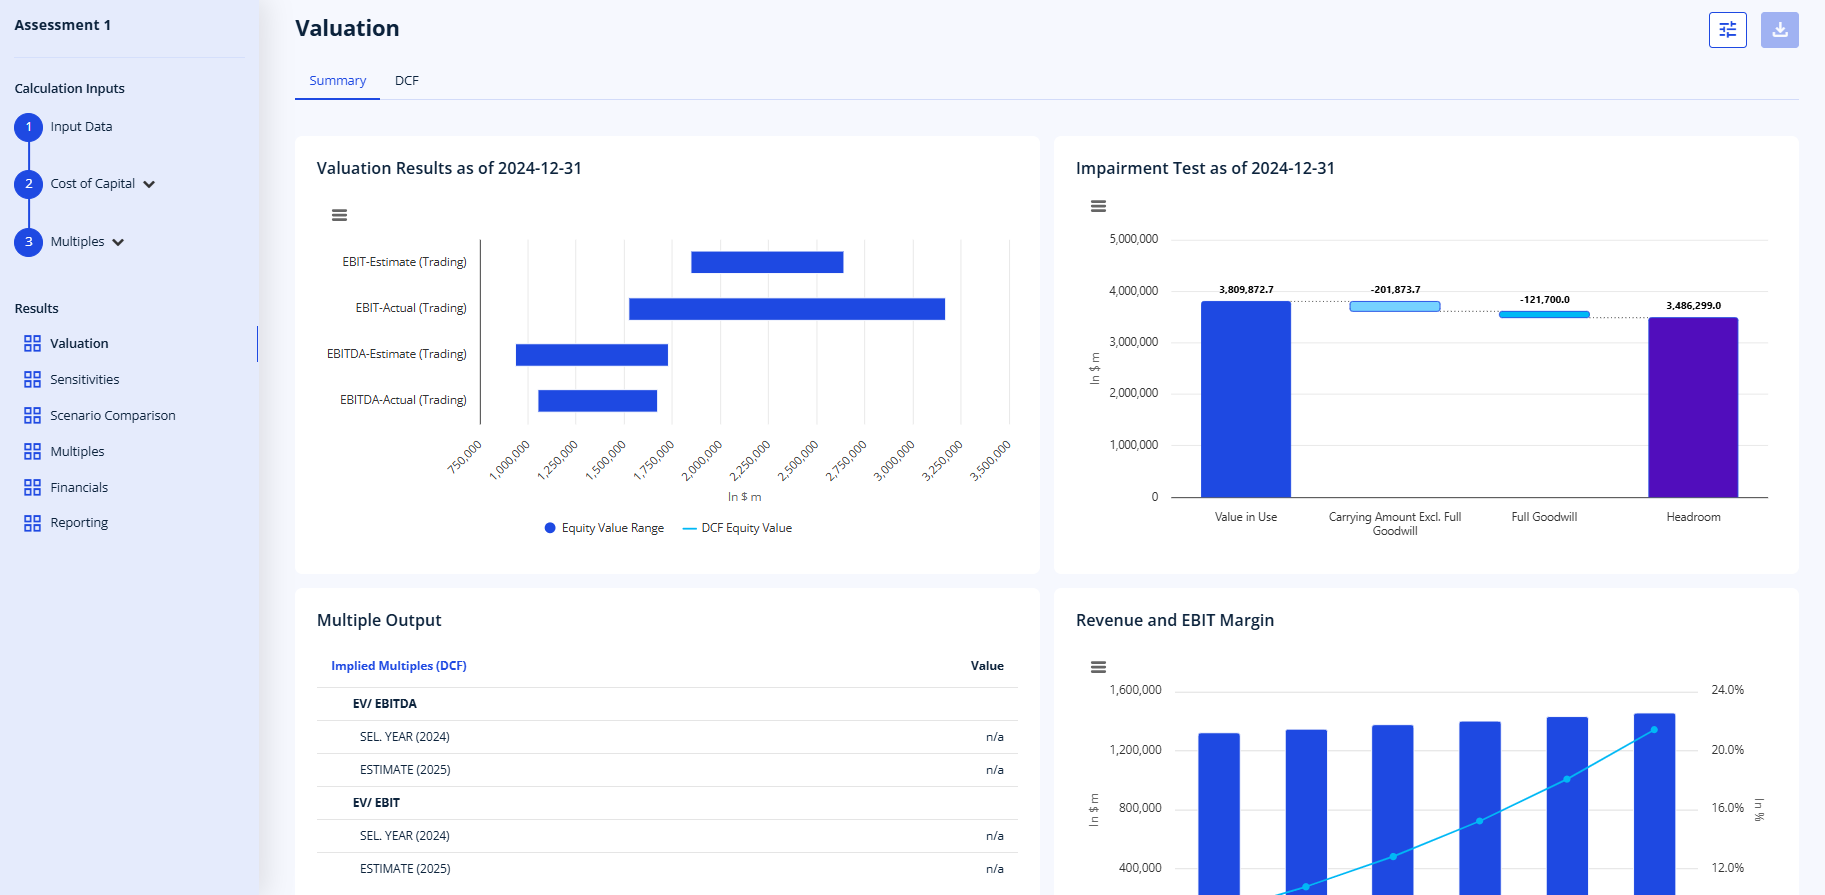
Task: Select step 1 Input Data circle
Action: coord(28,127)
